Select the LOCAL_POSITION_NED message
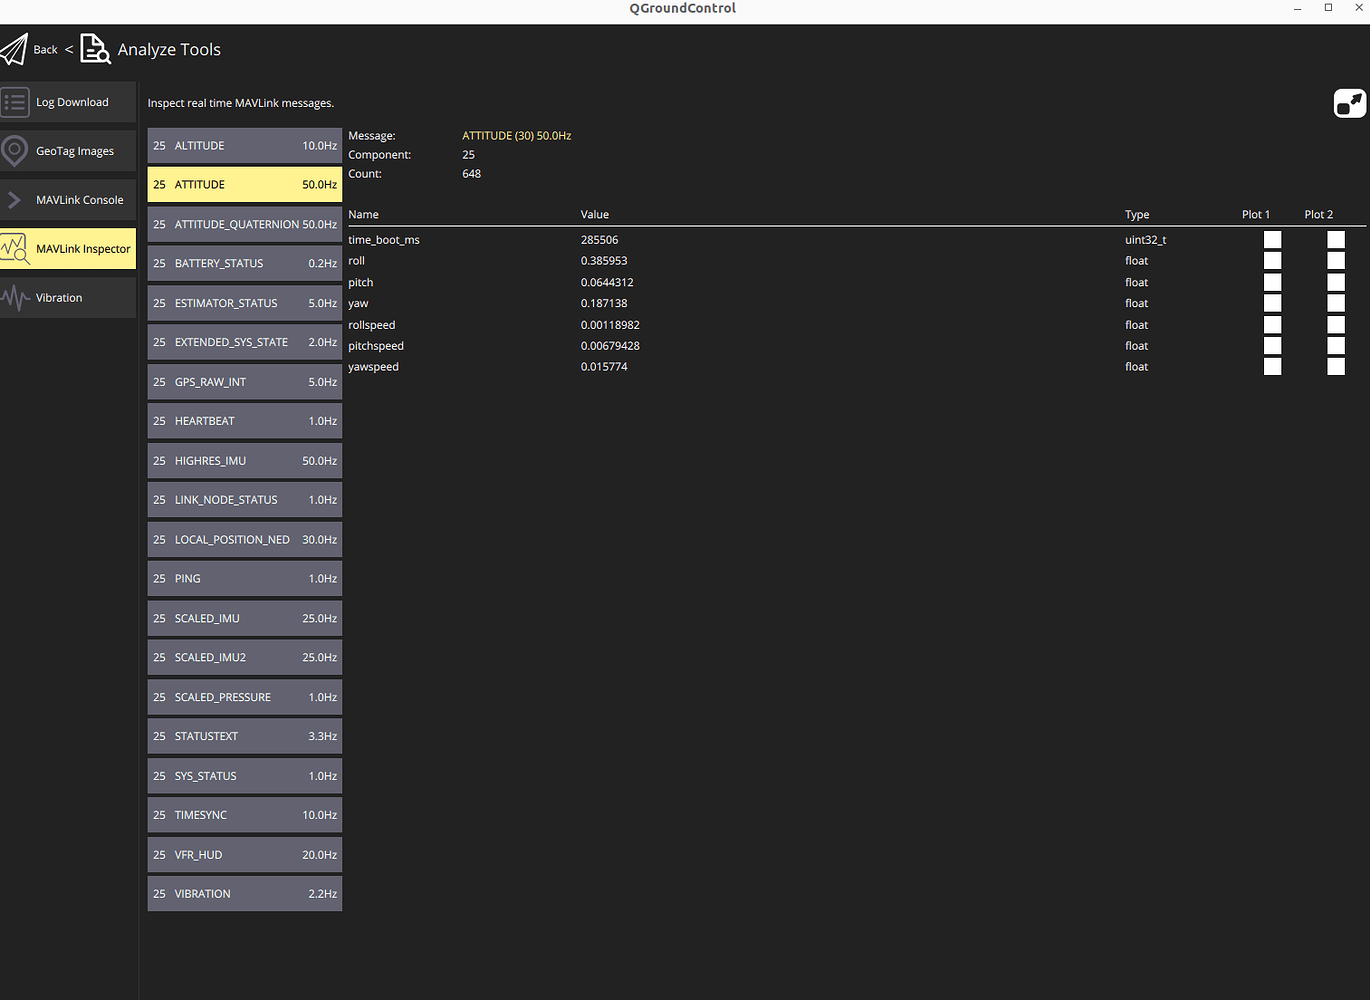1370x1000 pixels. pos(245,540)
